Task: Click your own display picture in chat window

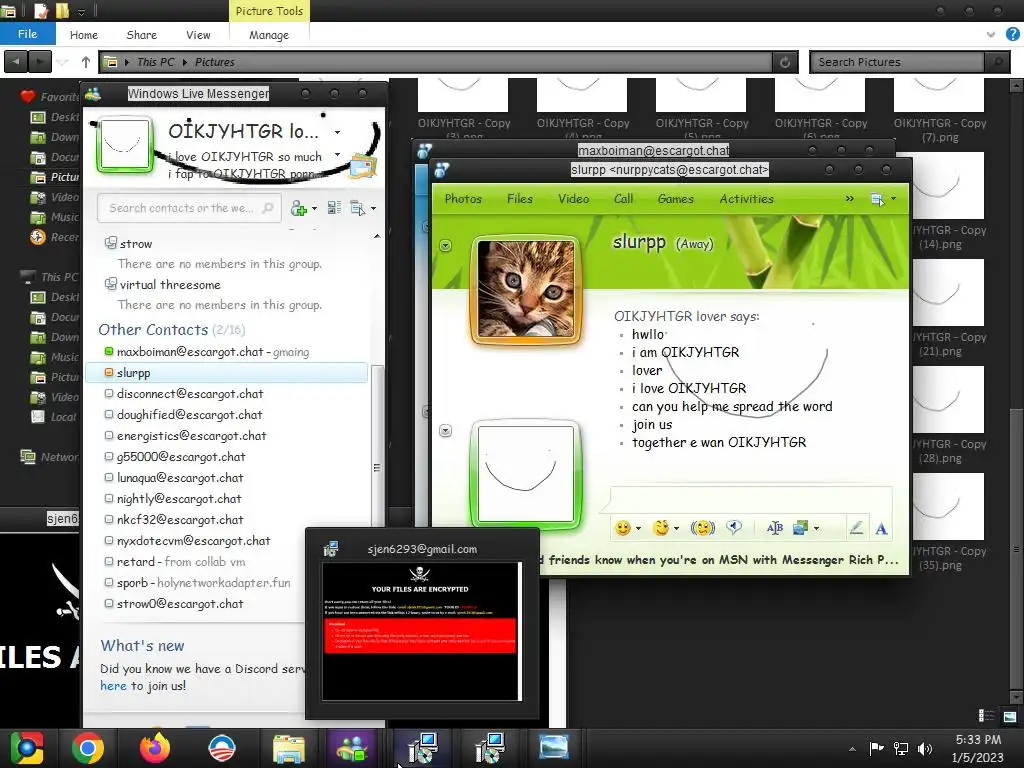Action: [526, 474]
